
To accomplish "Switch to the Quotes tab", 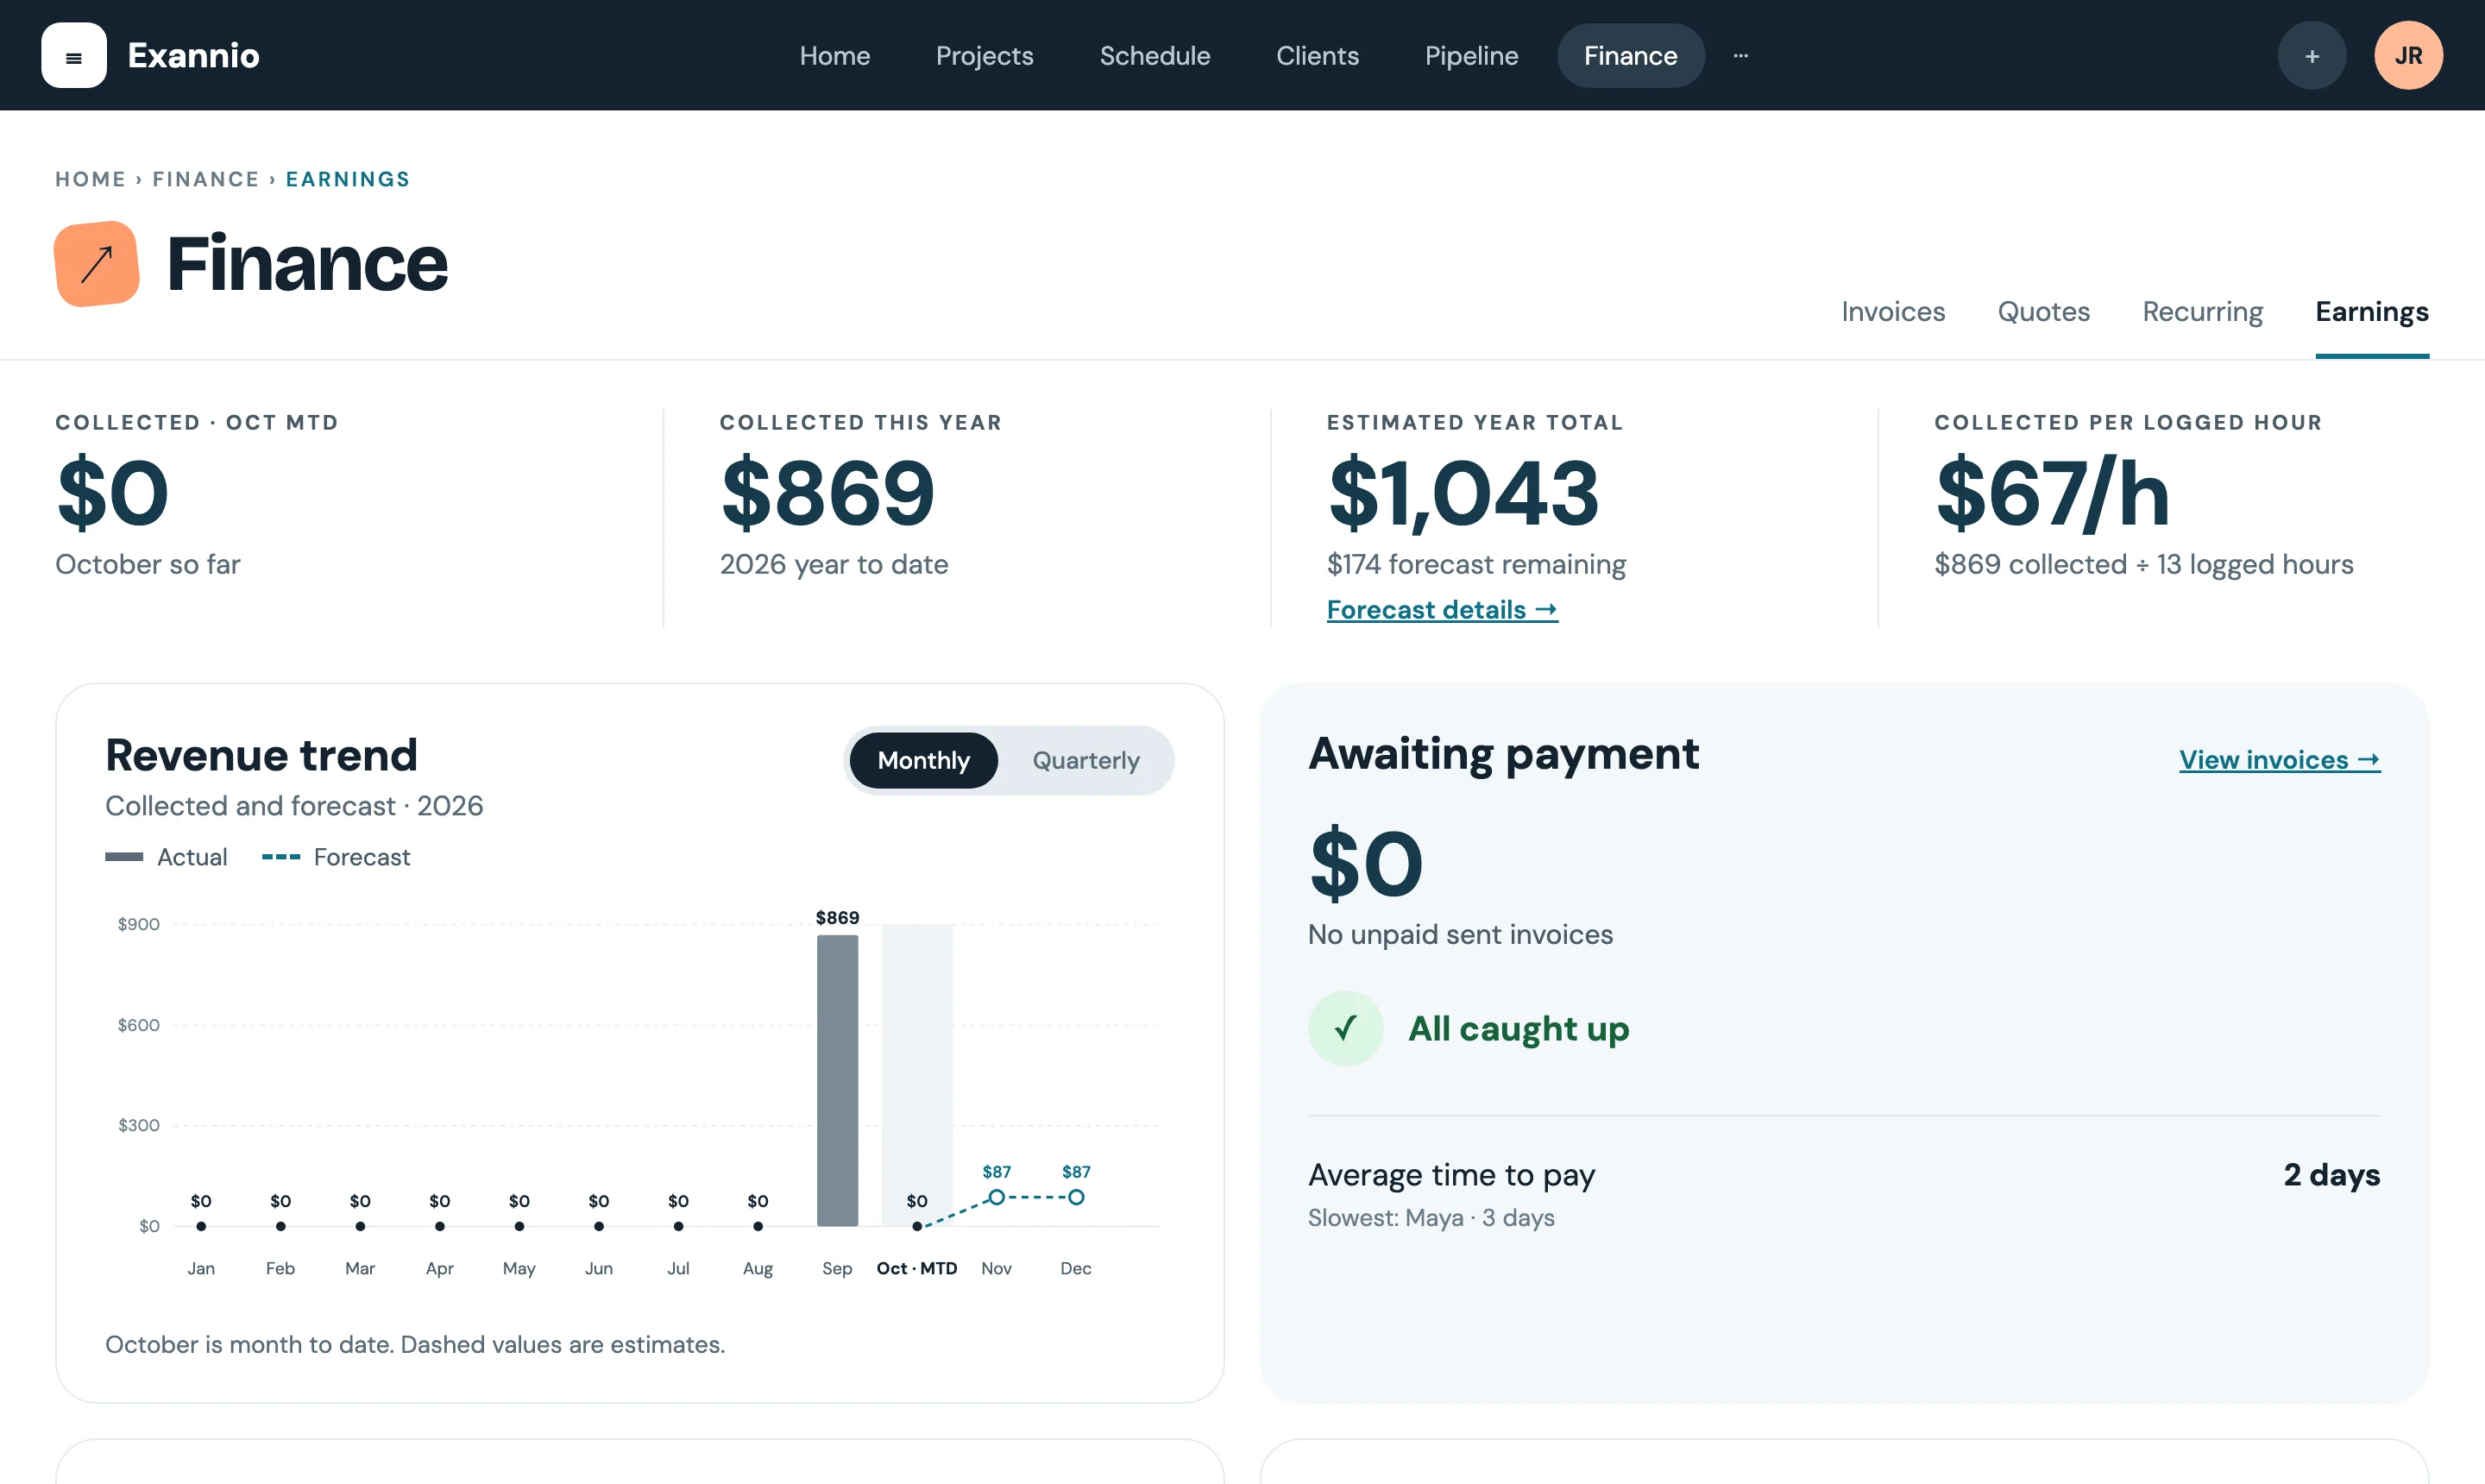I will pos(2044,312).
